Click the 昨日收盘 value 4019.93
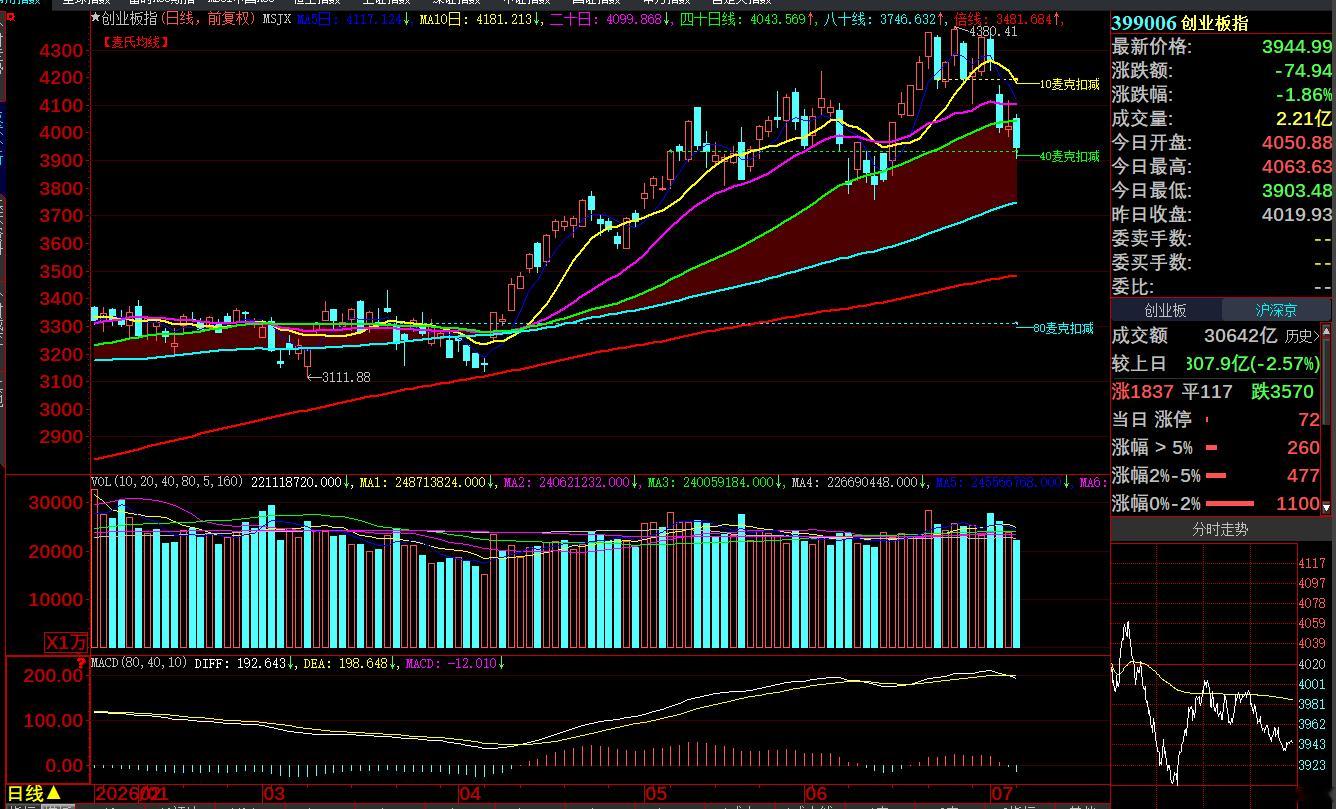 pos(1297,215)
